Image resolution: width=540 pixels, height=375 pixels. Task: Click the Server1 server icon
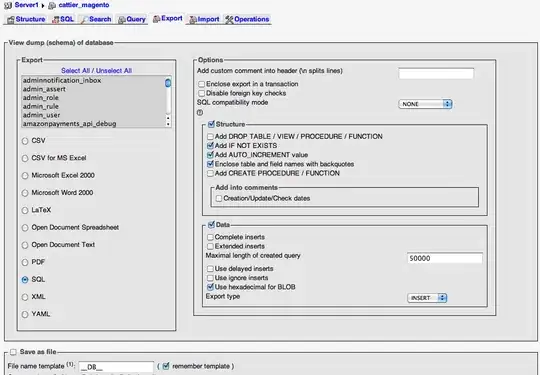(8, 5)
